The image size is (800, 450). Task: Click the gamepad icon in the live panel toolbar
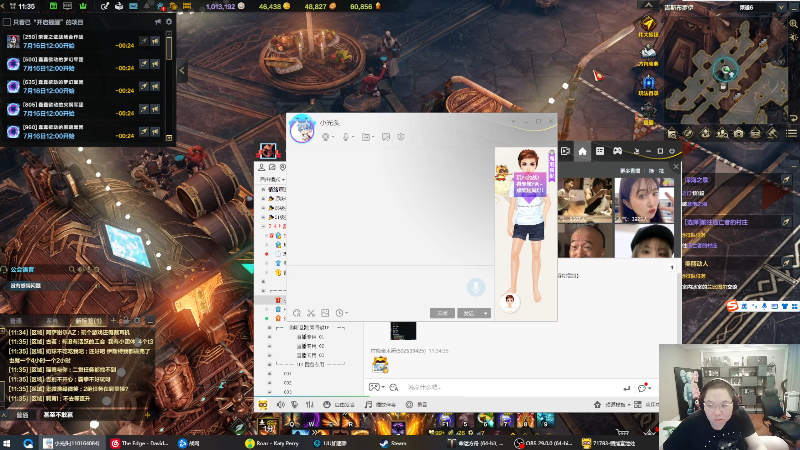[x=617, y=151]
